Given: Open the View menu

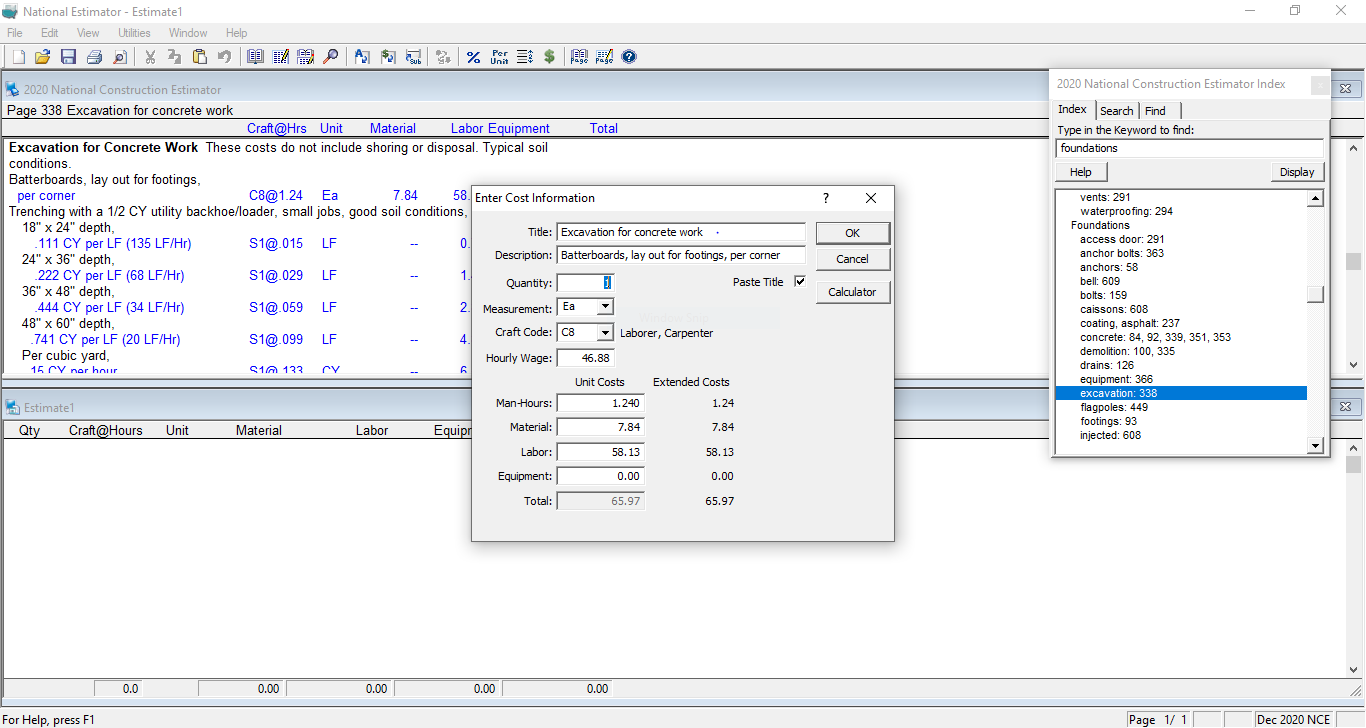Looking at the screenshot, I should [x=88, y=33].
